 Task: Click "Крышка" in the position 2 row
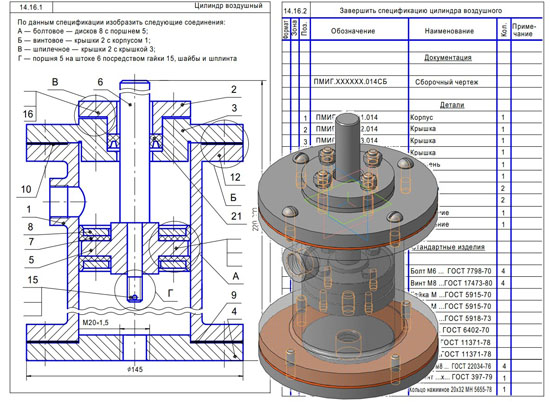[423, 129]
